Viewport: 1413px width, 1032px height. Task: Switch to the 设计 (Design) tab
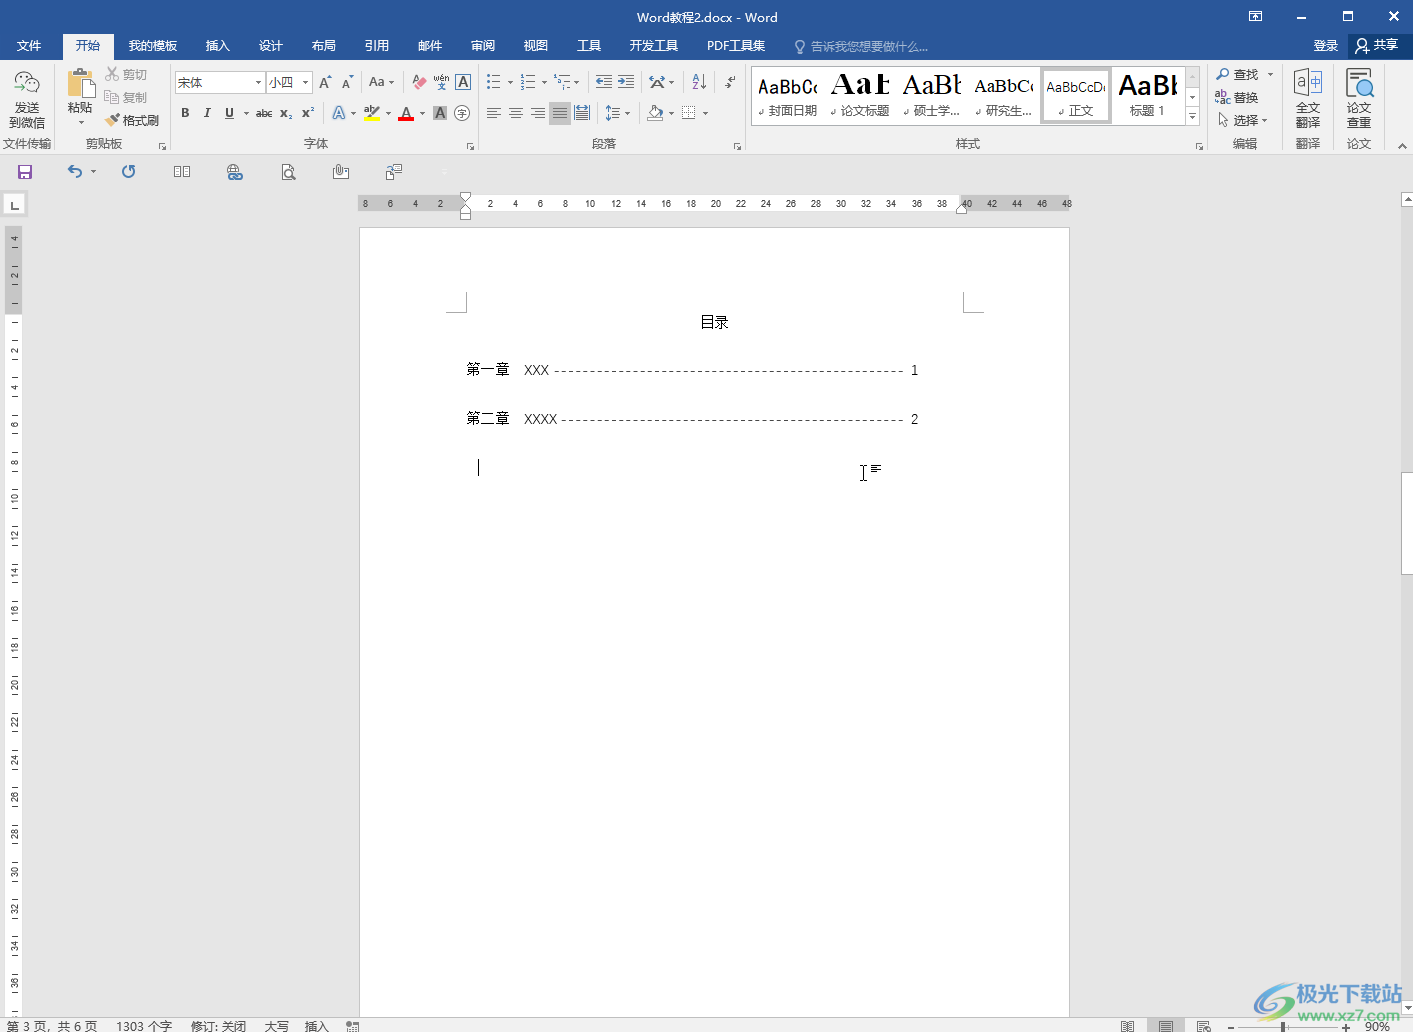point(271,46)
